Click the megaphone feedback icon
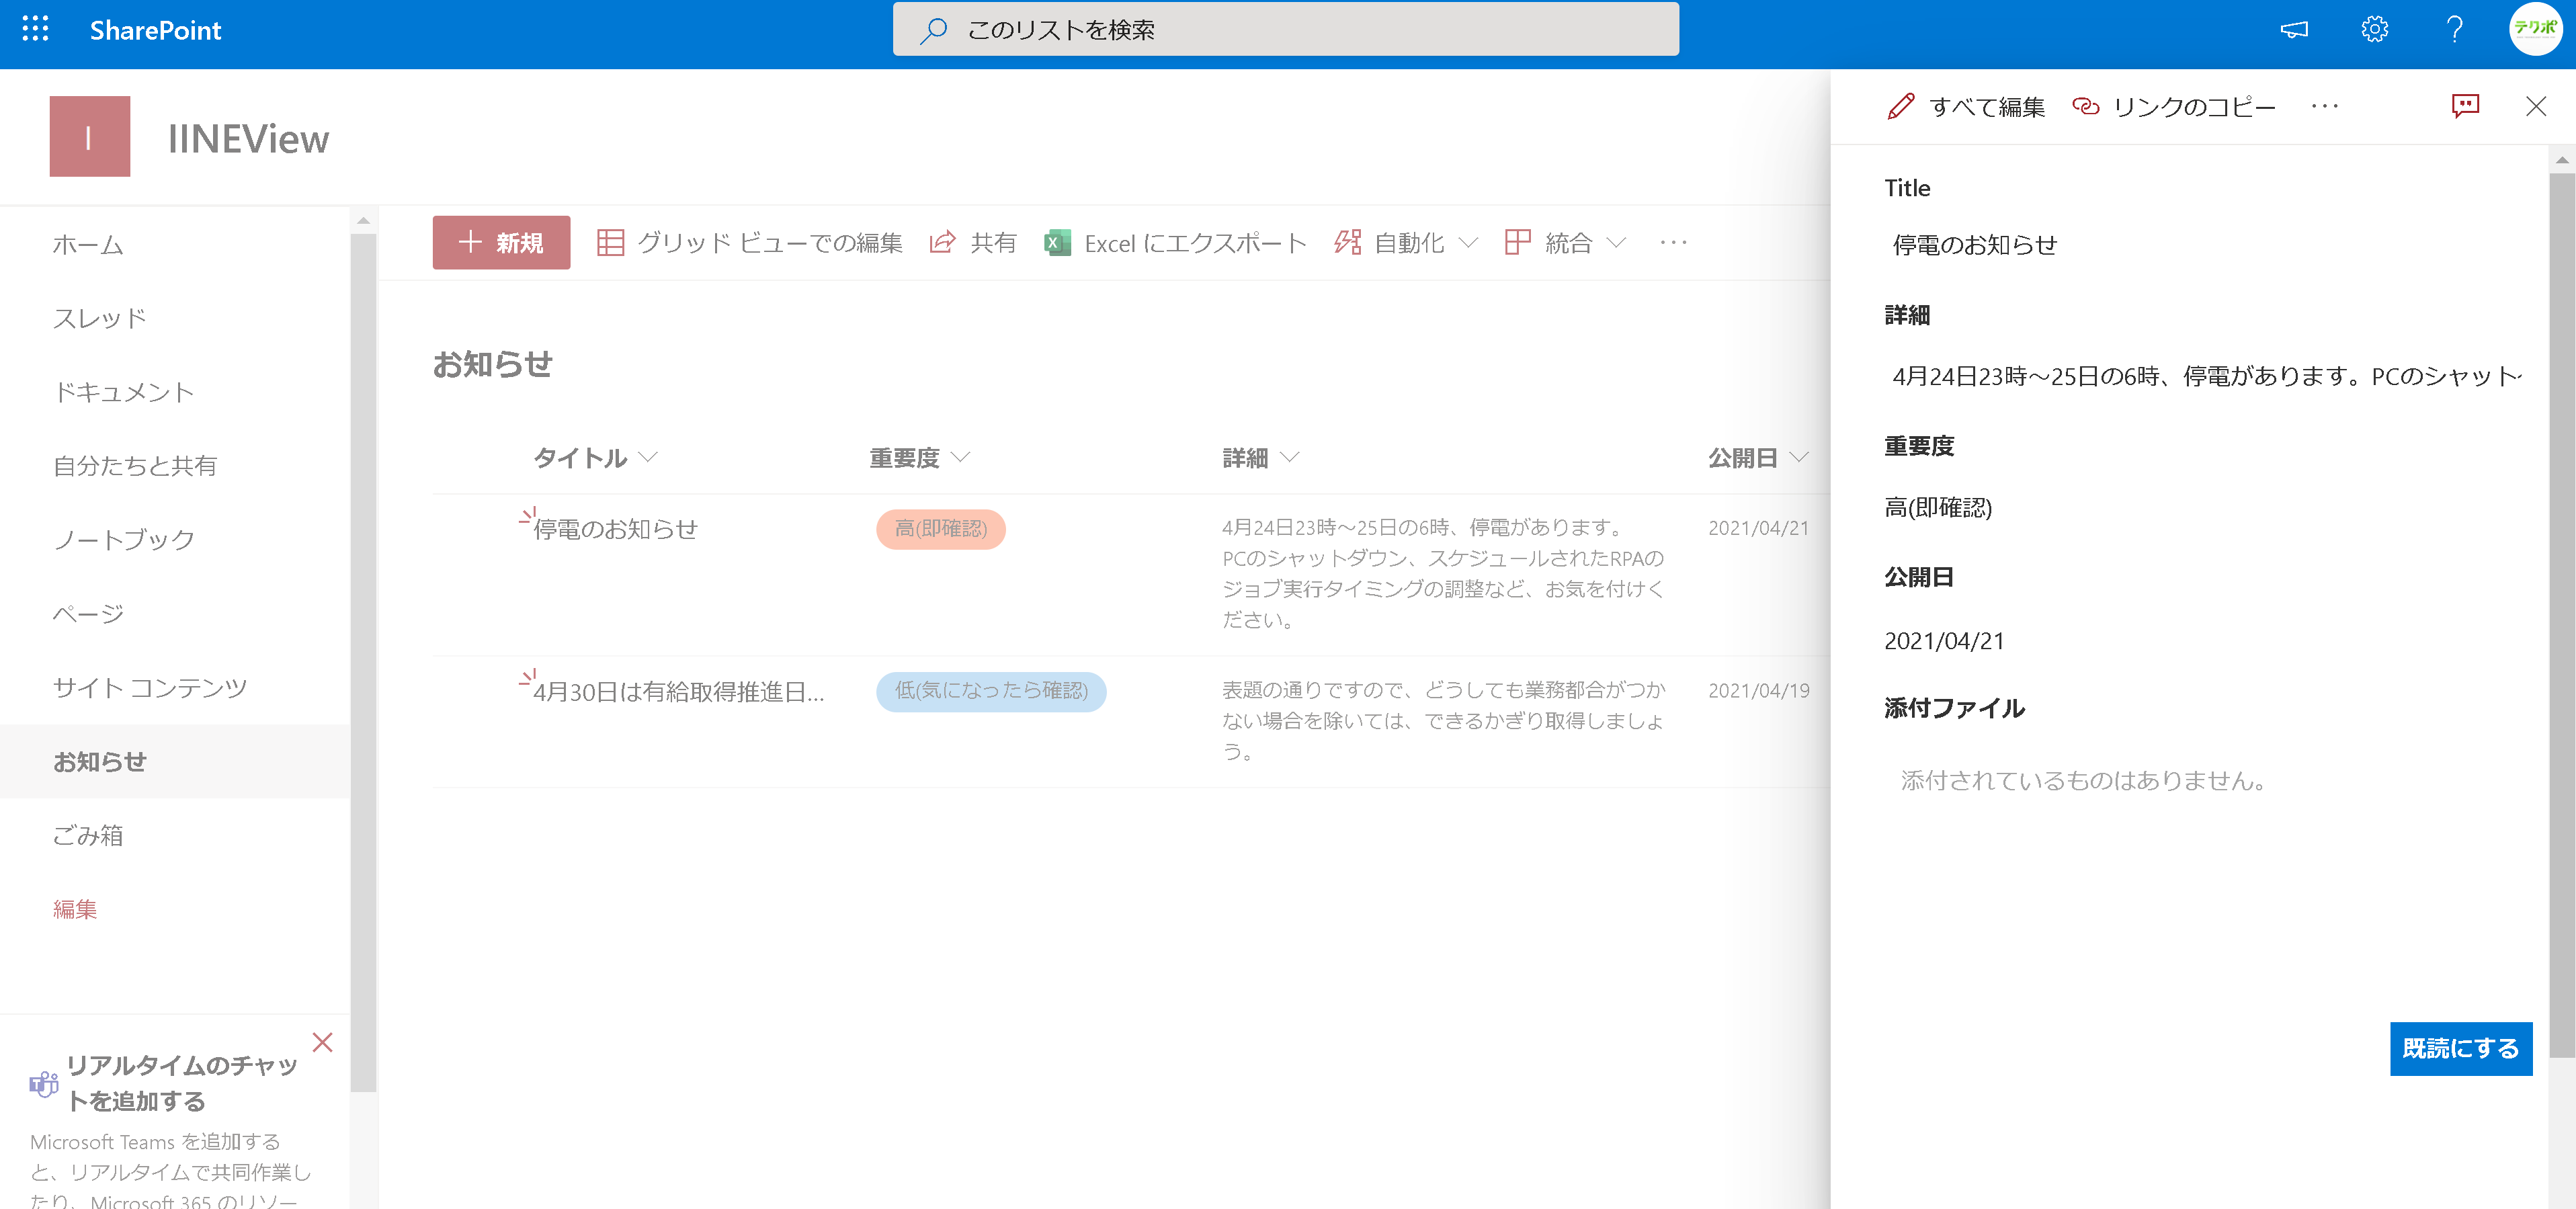The image size is (2576, 1209). (x=2294, y=29)
